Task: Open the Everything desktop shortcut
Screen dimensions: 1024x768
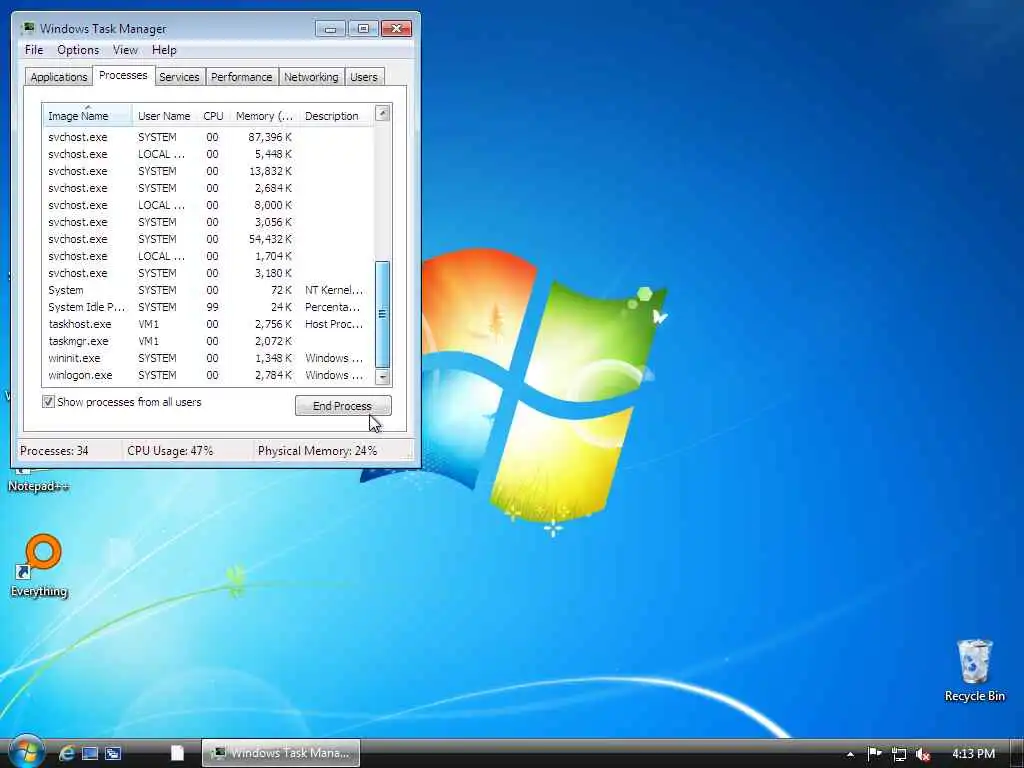Action: pos(39,566)
